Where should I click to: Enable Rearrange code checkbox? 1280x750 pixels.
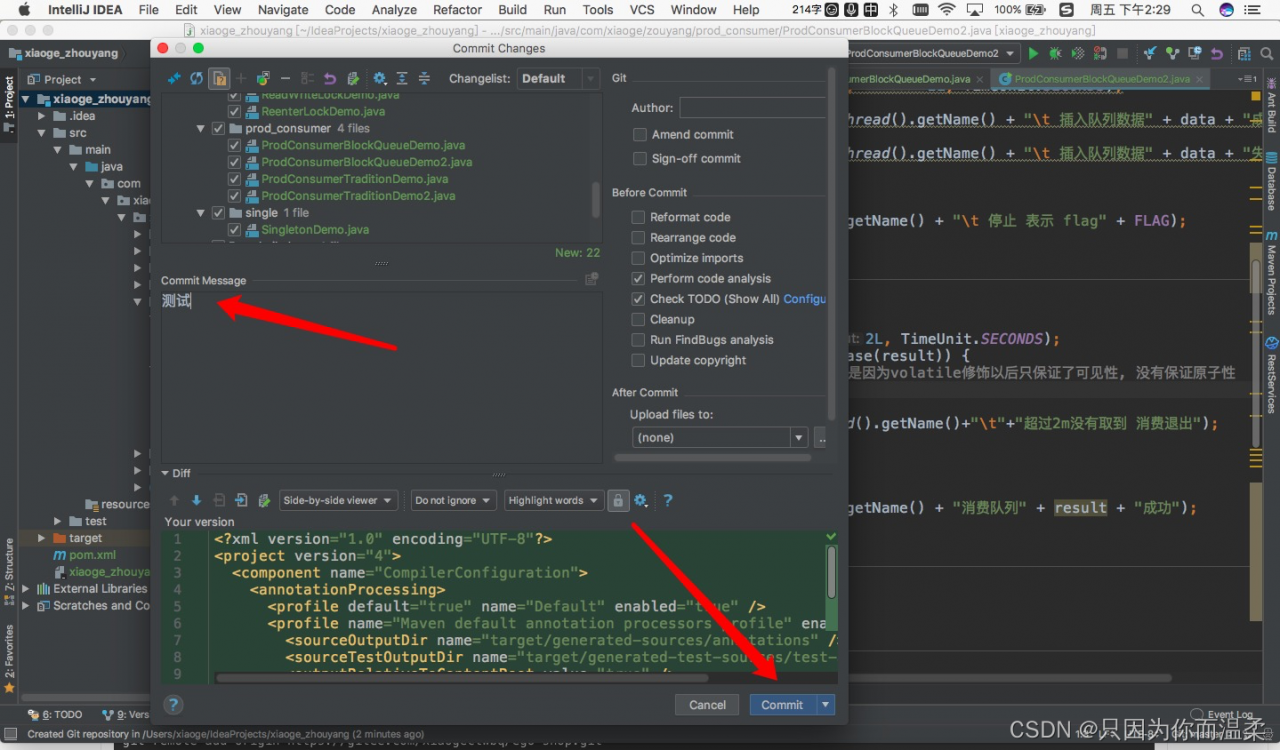[x=638, y=237]
